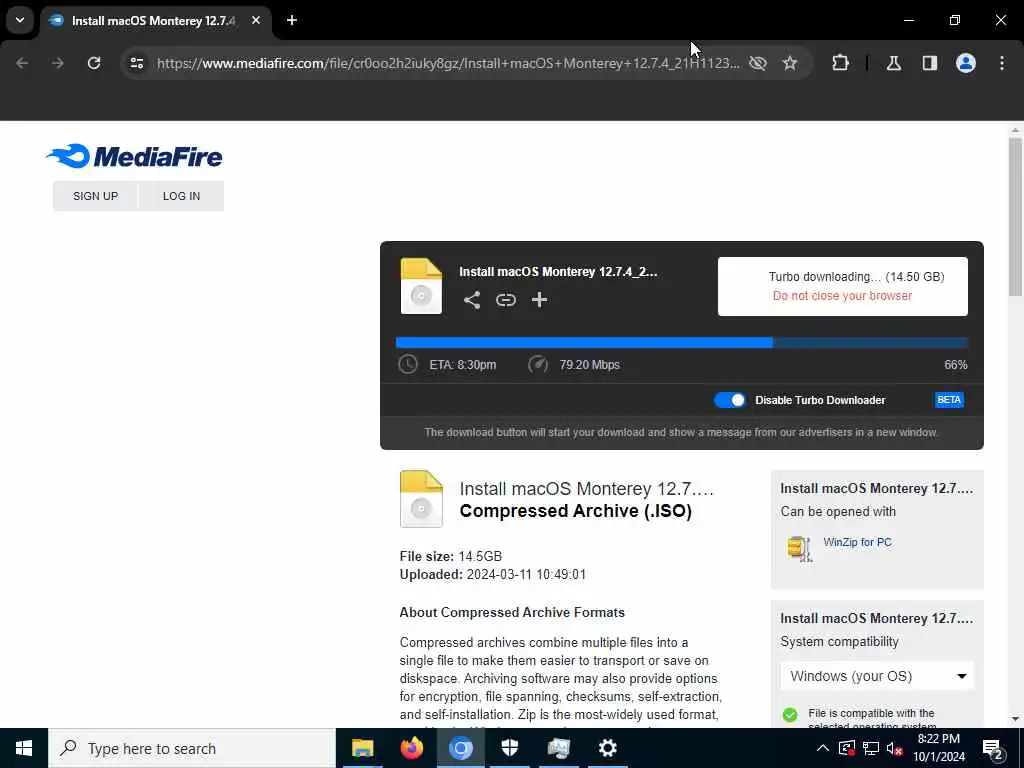Click the BETA badge
Image resolution: width=1024 pixels, height=768 pixels.
[x=949, y=400]
